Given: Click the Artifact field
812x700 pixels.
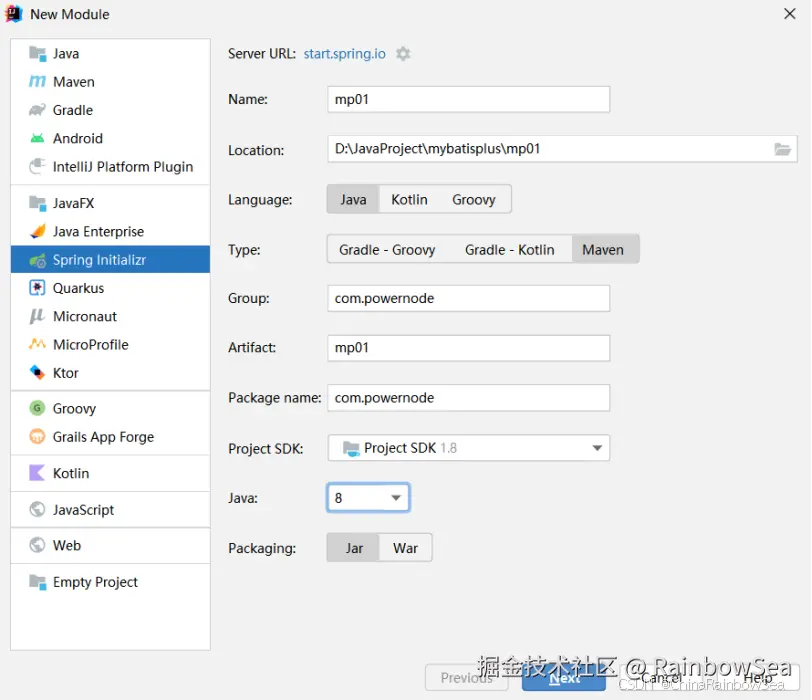Looking at the screenshot, I should coord(469,347).
